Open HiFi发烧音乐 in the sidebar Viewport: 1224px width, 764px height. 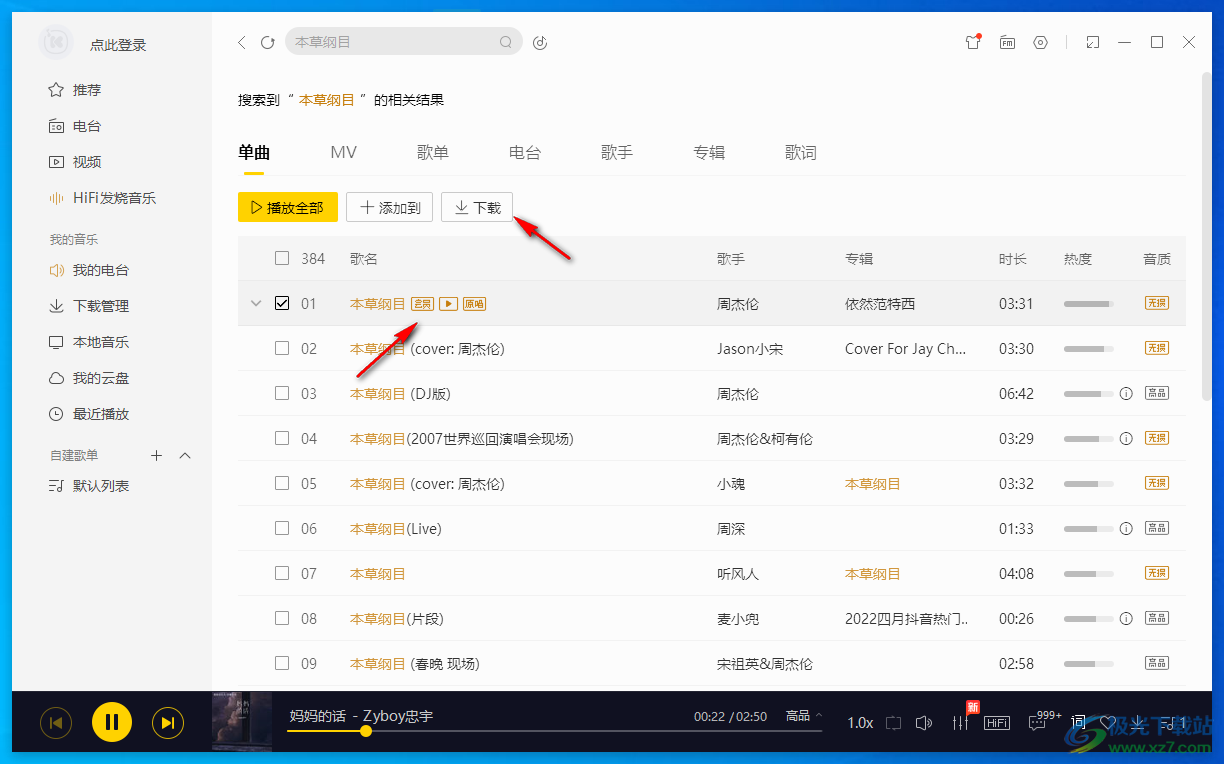[103, 198]
